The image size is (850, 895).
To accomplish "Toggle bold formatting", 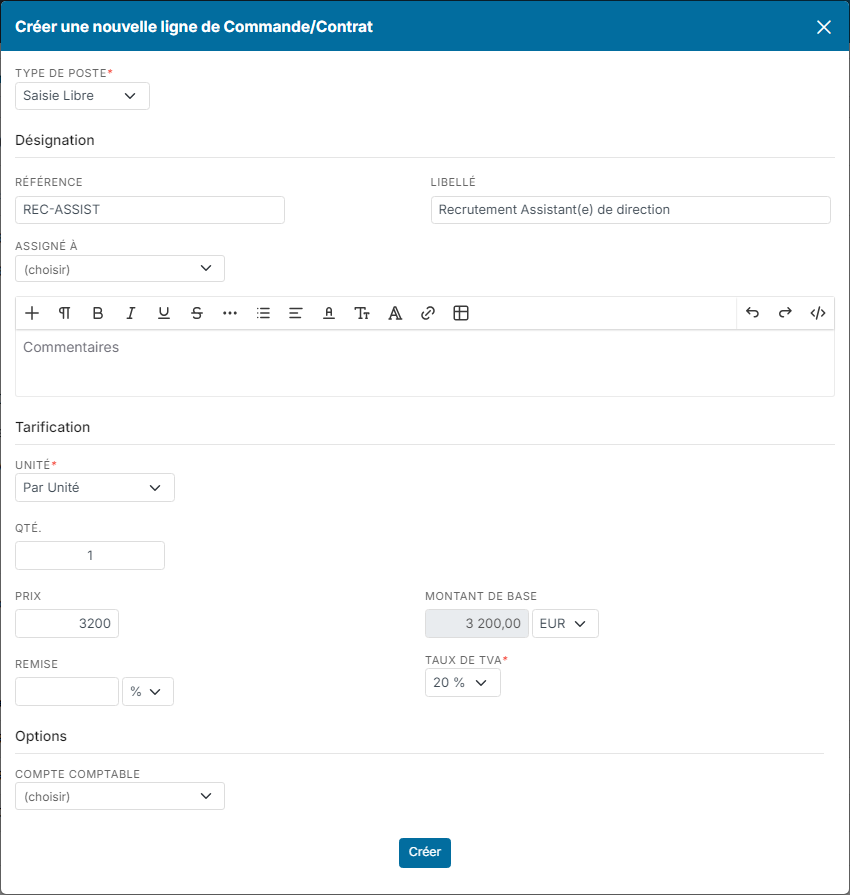I will click(98, 313).
